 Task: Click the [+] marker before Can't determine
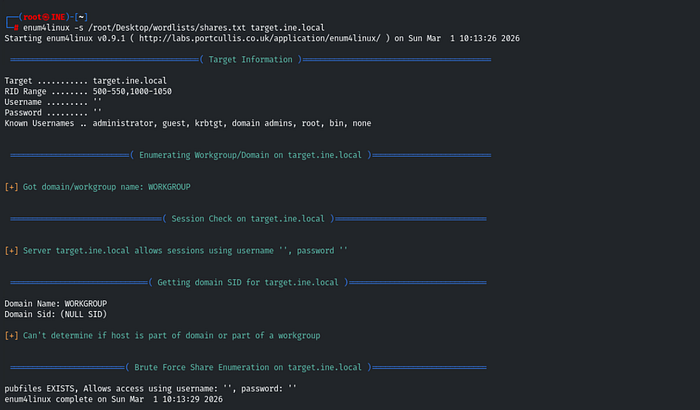point(11,335)
